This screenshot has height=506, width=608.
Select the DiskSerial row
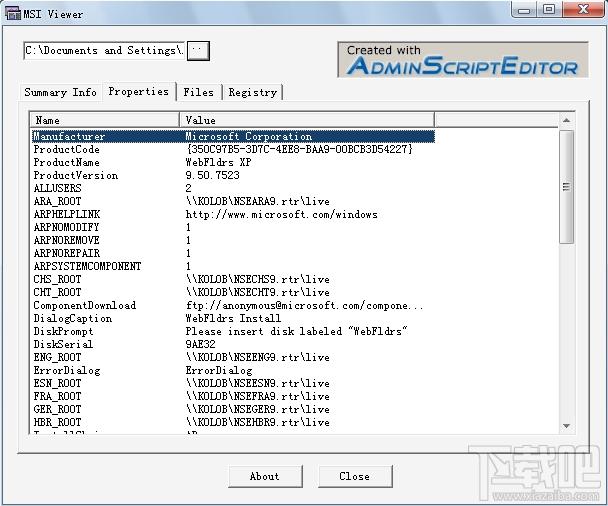(233, 344)
